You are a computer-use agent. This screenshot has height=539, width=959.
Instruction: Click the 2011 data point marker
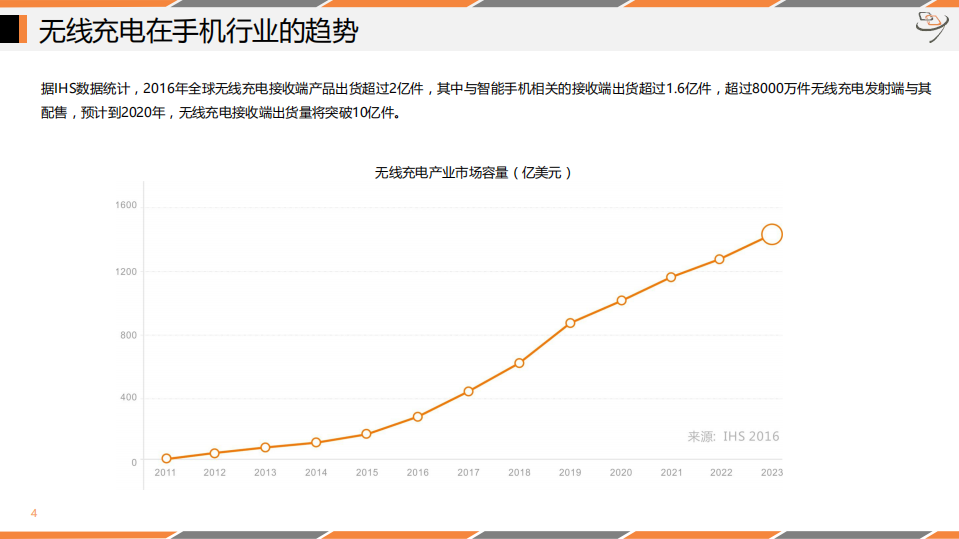tap(166, 458)
